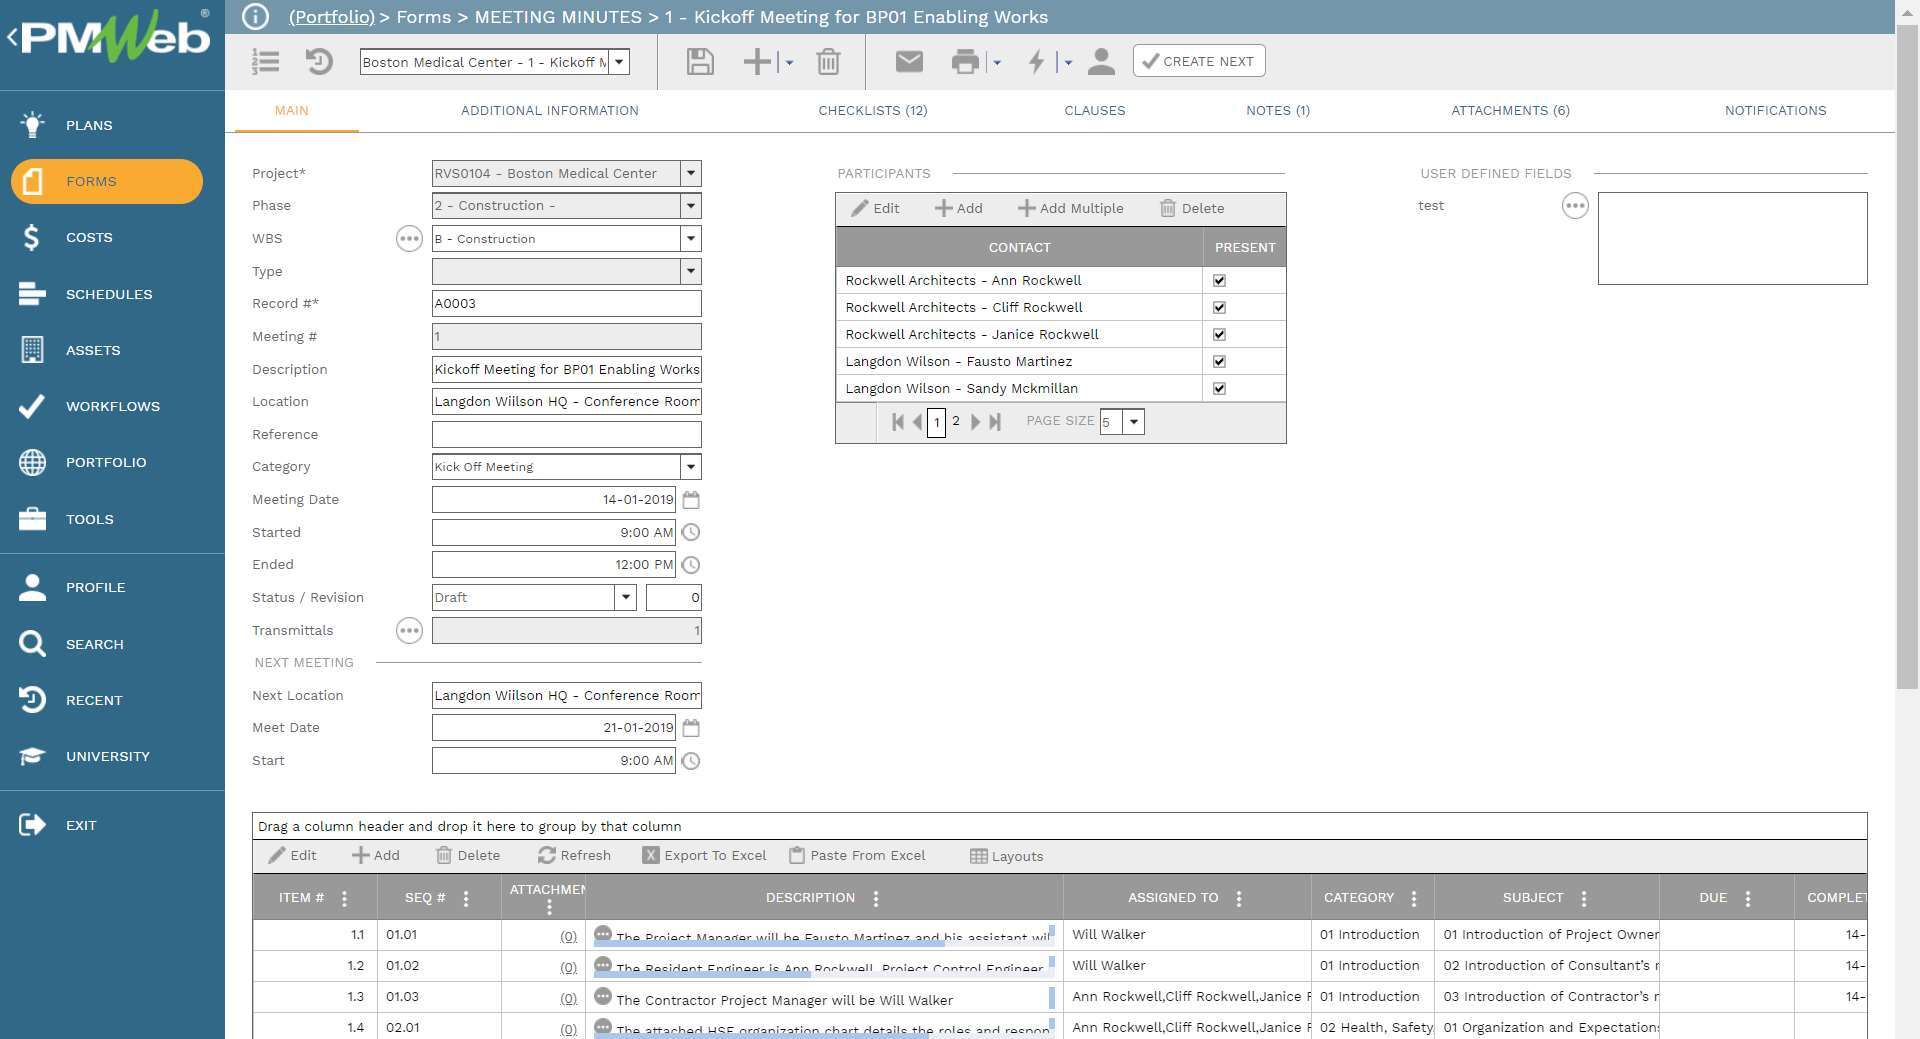Open the Started time clock picker

pos(691,533)
